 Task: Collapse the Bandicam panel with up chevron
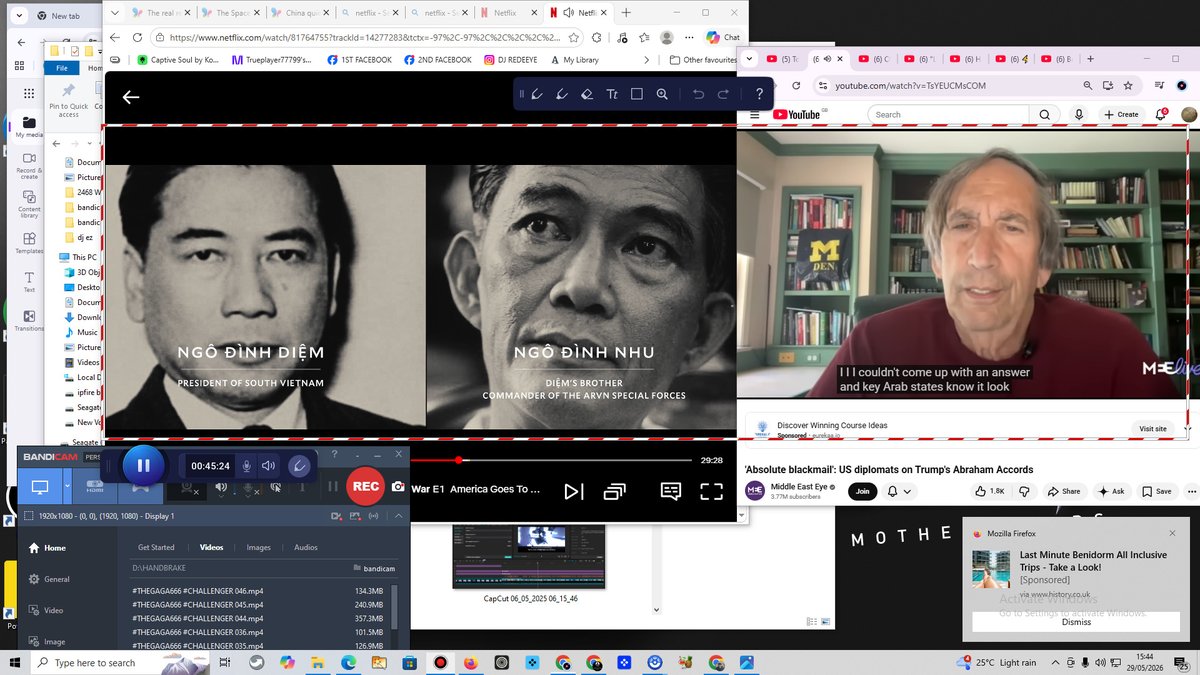[x=398, y=516]
